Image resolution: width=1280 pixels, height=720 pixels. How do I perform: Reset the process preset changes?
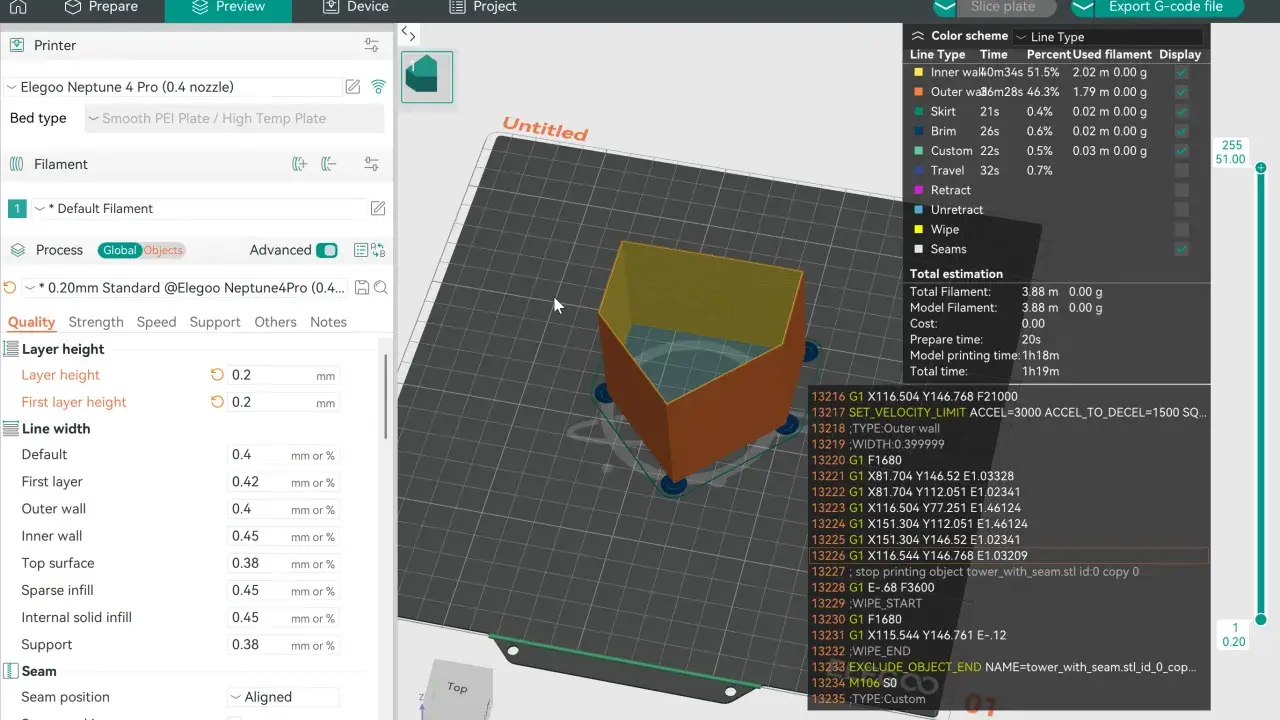[10, 288]
